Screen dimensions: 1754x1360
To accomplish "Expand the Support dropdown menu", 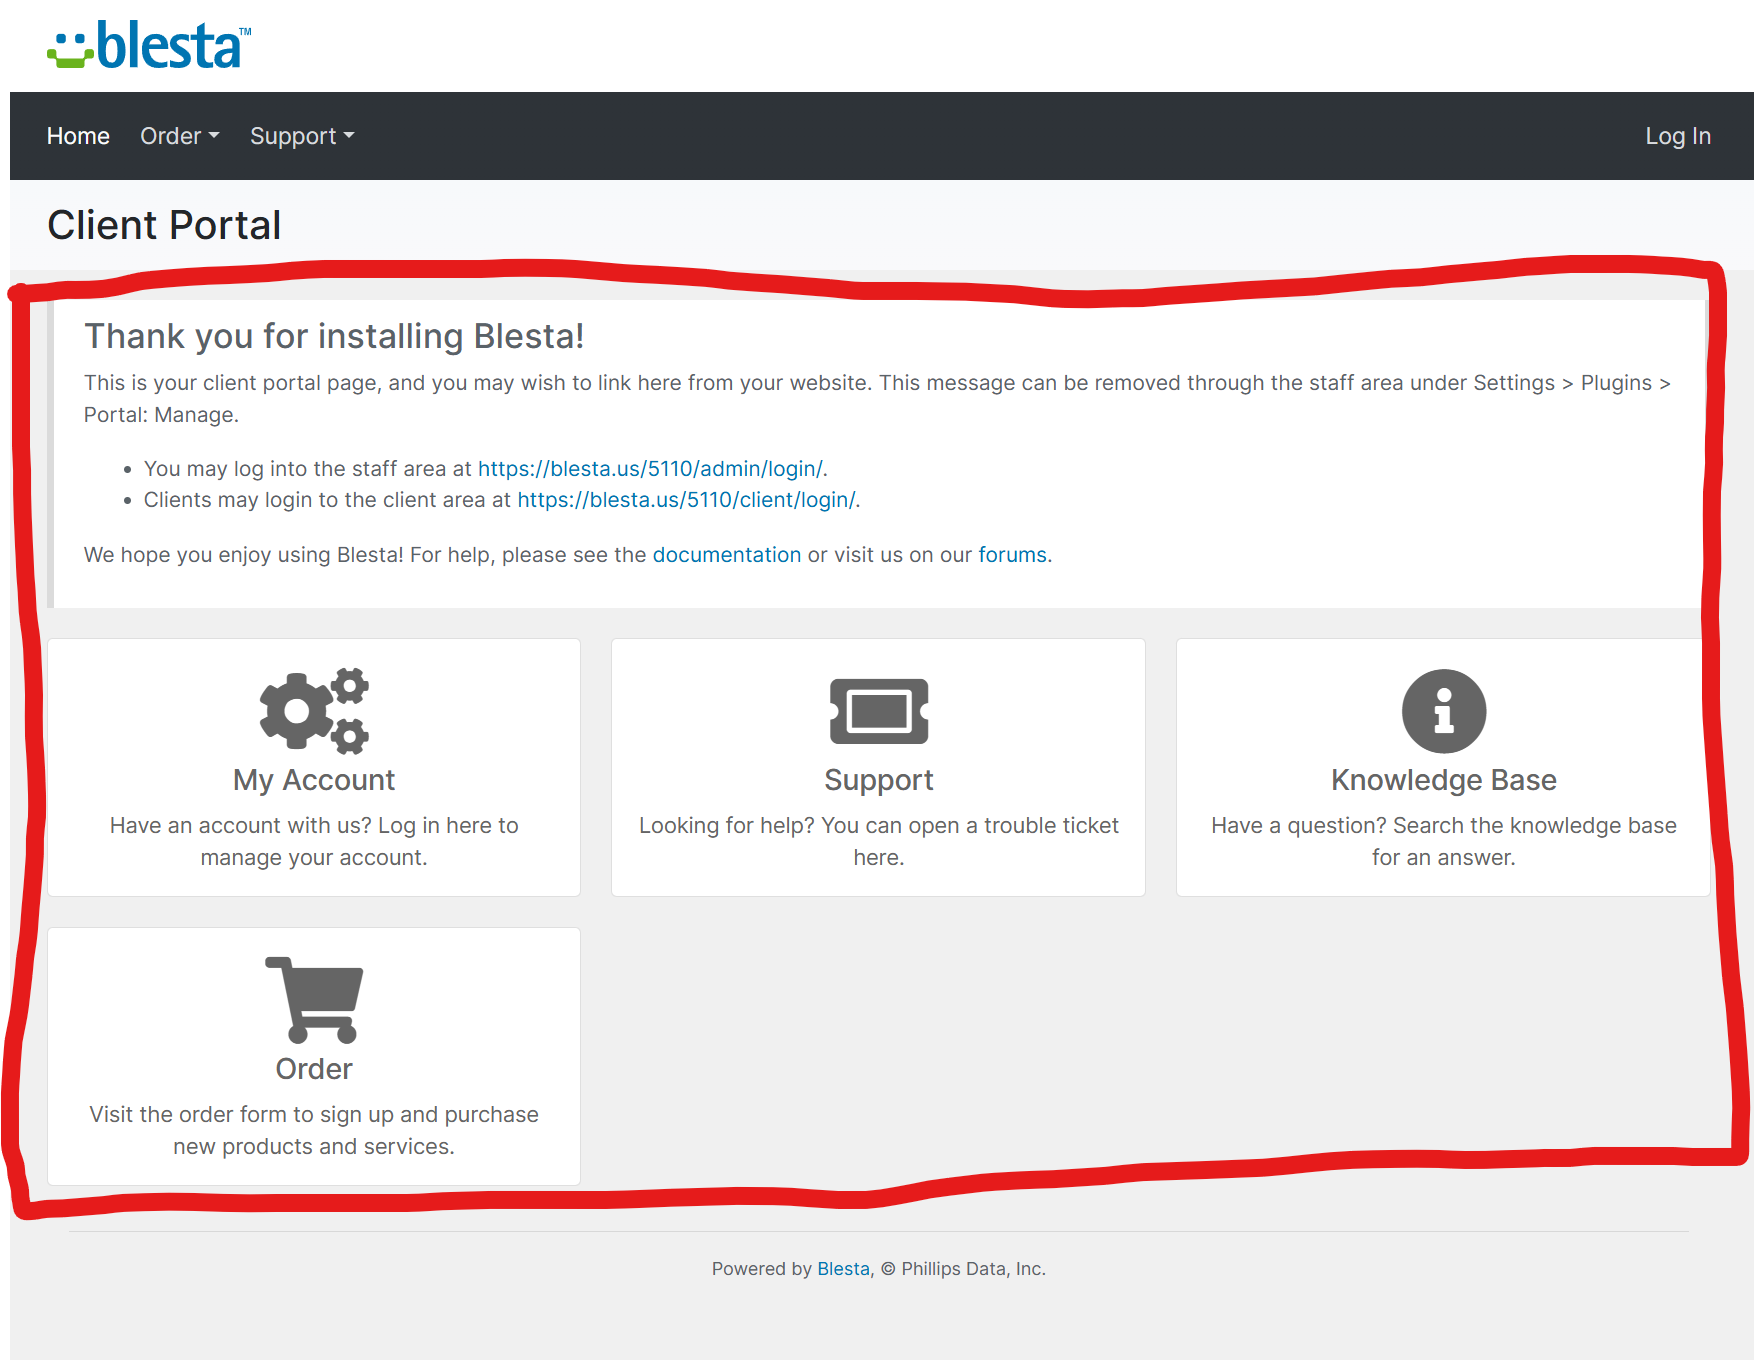I will 302,136.
